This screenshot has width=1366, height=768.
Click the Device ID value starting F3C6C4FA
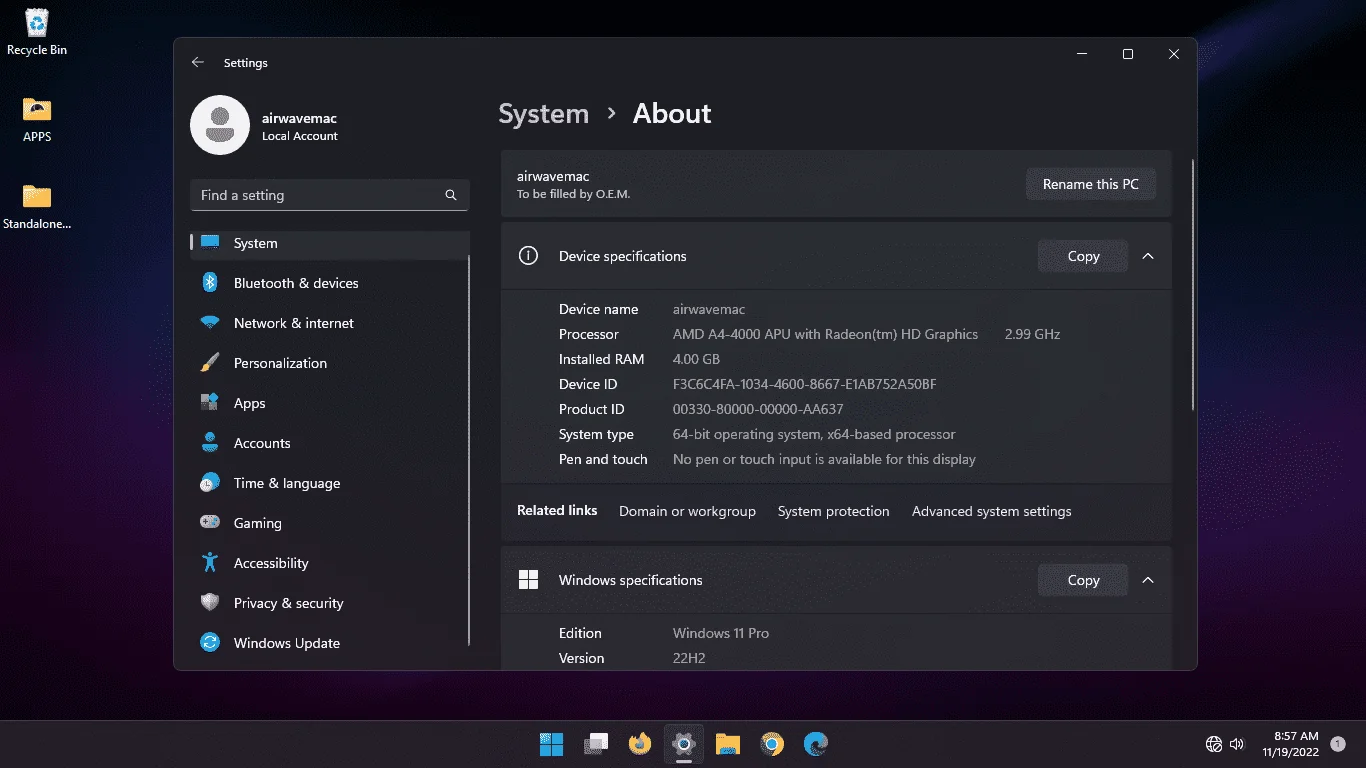click(804, 384)
